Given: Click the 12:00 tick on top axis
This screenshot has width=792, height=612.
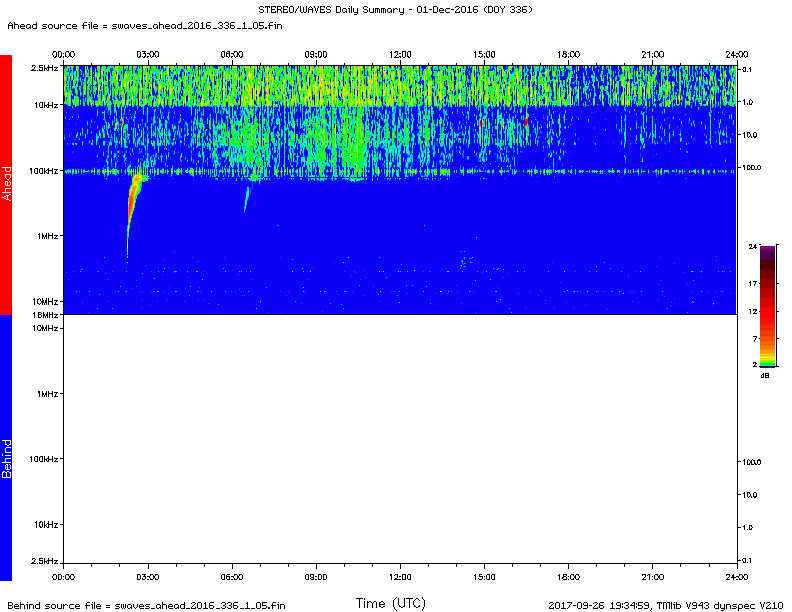Looking at the screenshot, I should (x=400, y=54).
